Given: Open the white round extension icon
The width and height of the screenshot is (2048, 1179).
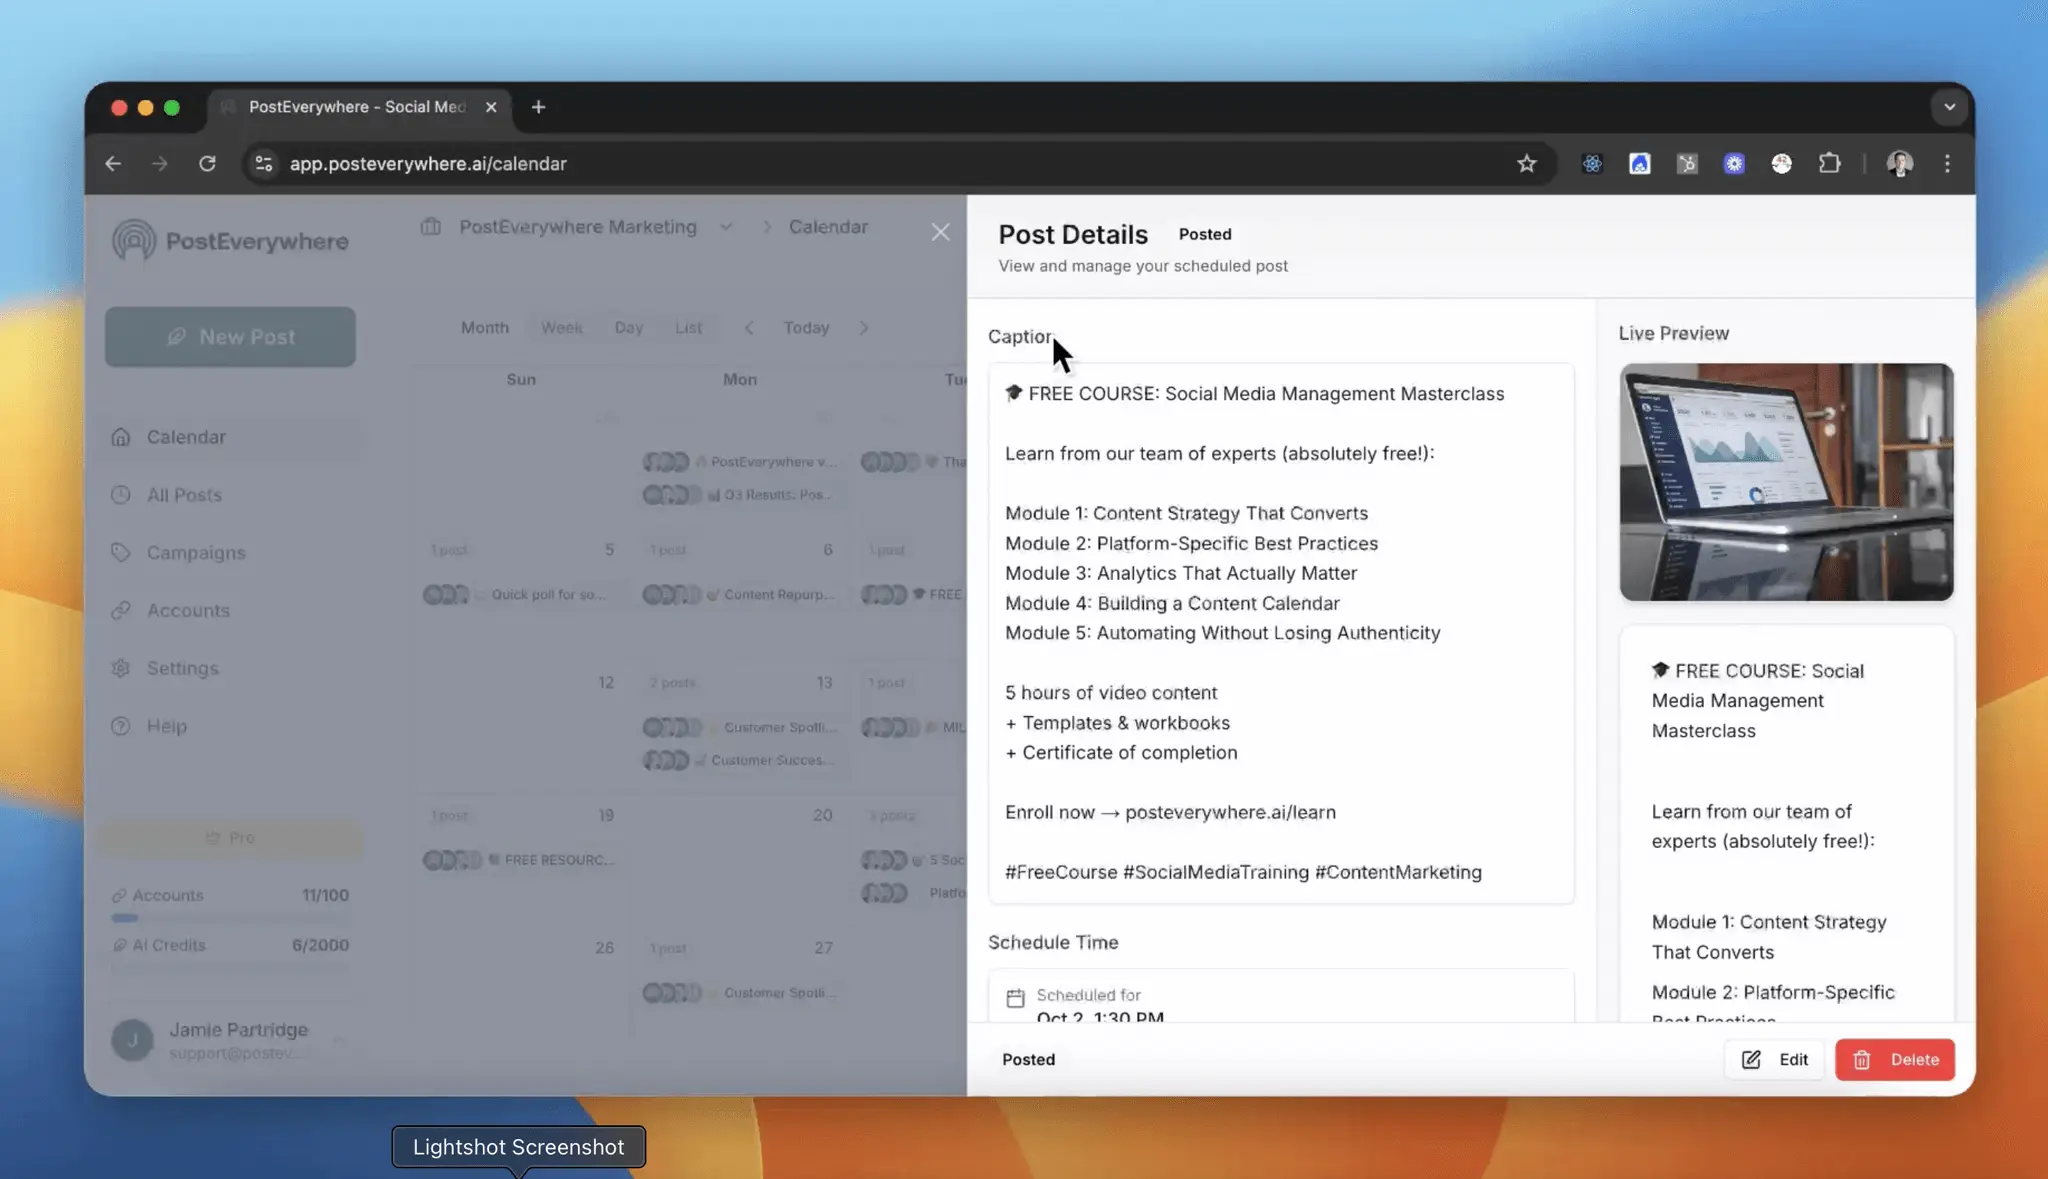Looking at the screenshot, I should (1782, 163).
